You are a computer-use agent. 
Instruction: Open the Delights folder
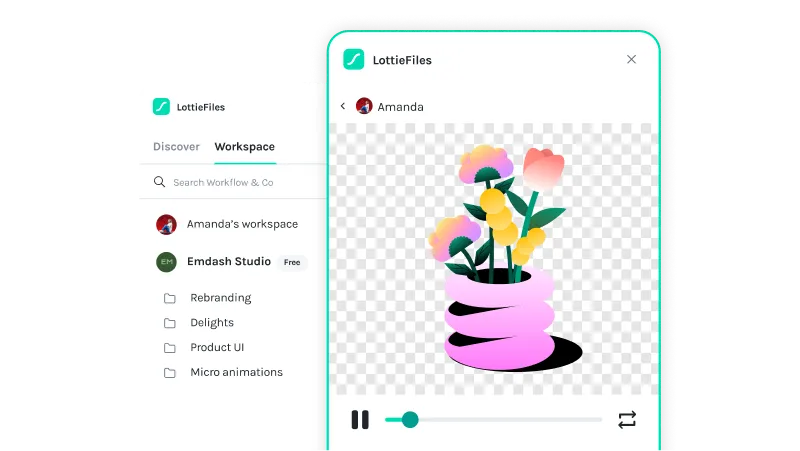point(212,322)
